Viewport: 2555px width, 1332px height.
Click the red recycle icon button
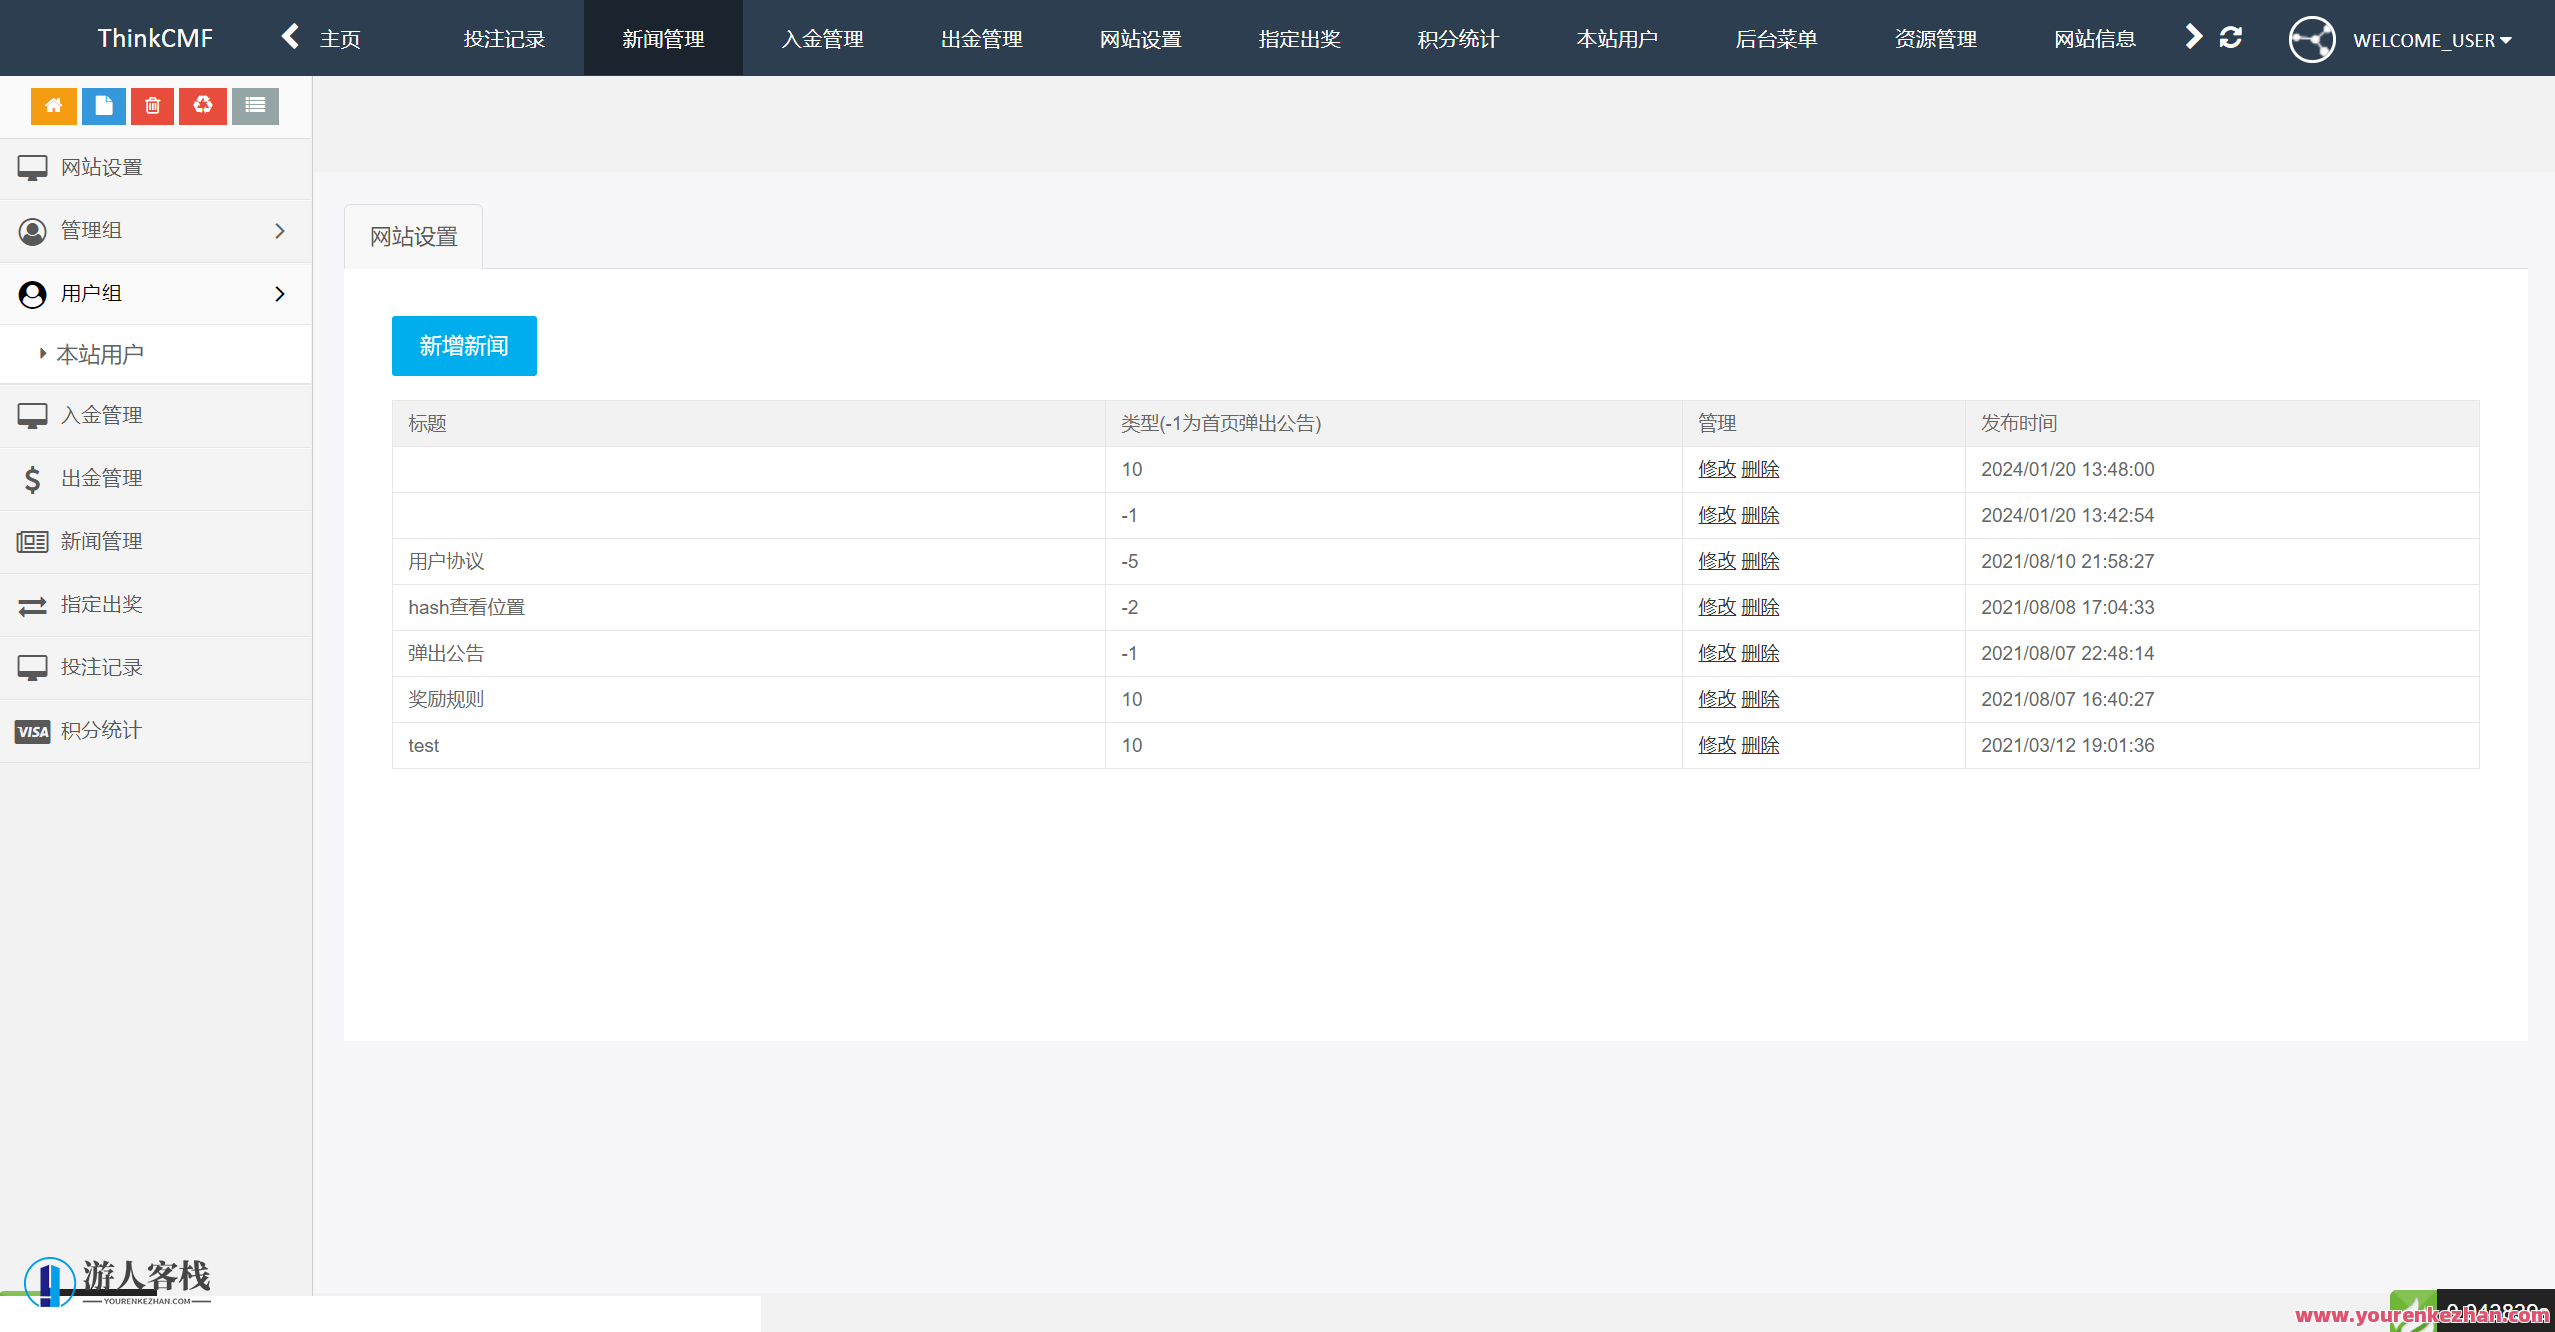[x=203, y=106]
